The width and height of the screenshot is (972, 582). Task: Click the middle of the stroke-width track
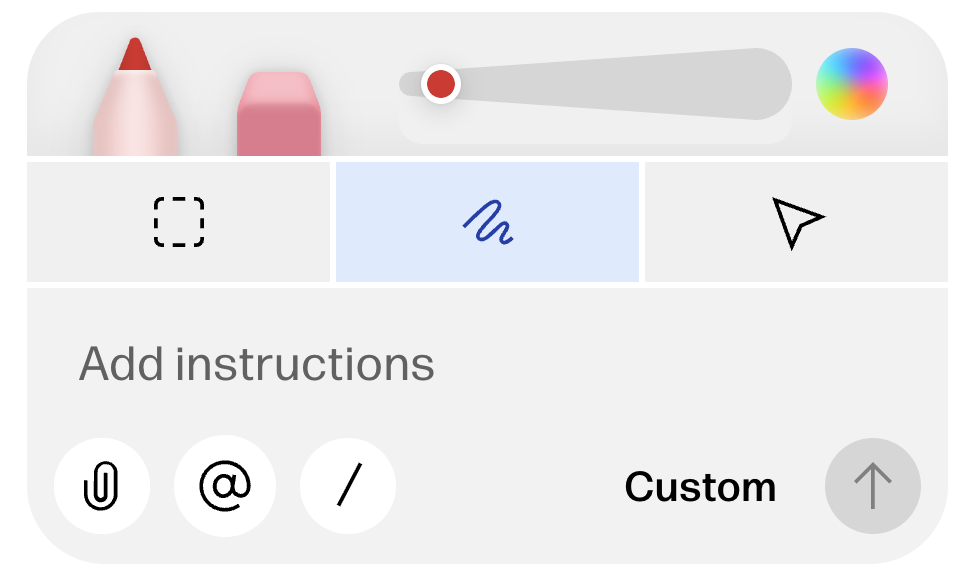coord(596,84)
